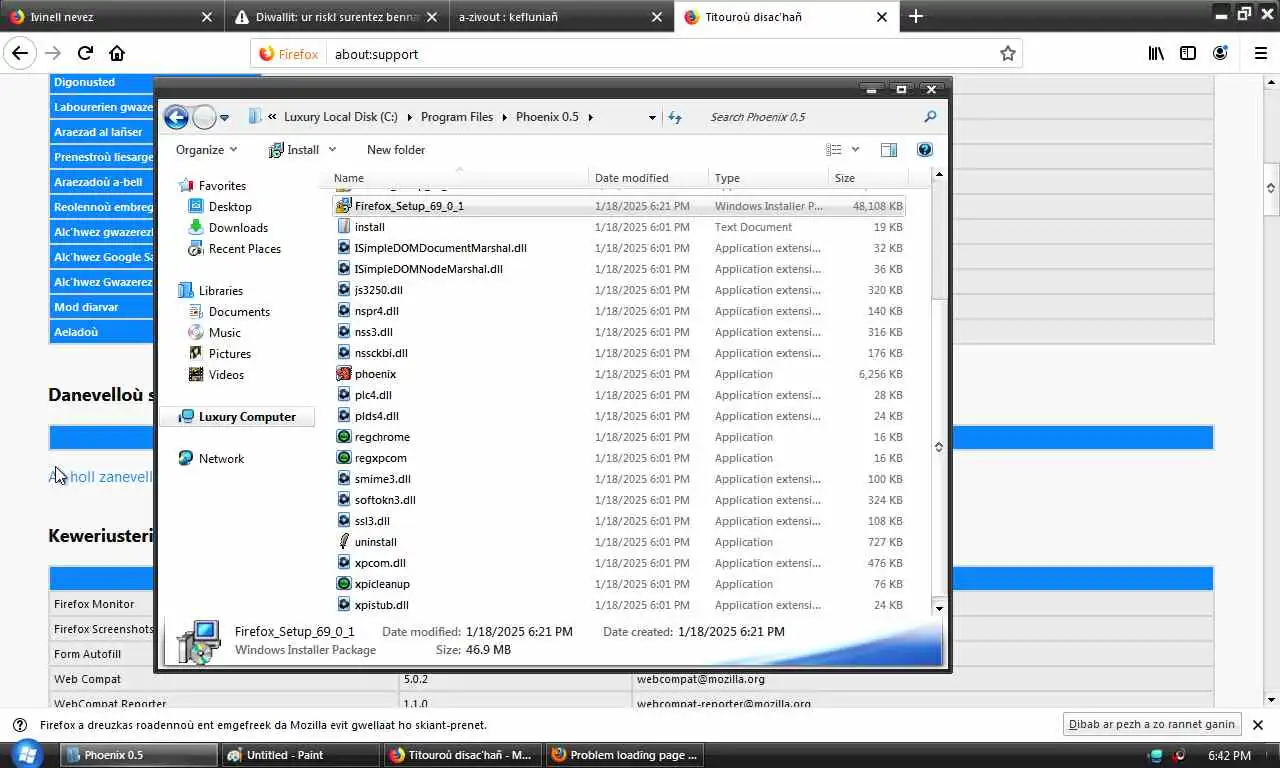Image resolution: width=1280 pixels, height=768 pixels.
Task: Open the Organize menu
Action: click(207, 150)
